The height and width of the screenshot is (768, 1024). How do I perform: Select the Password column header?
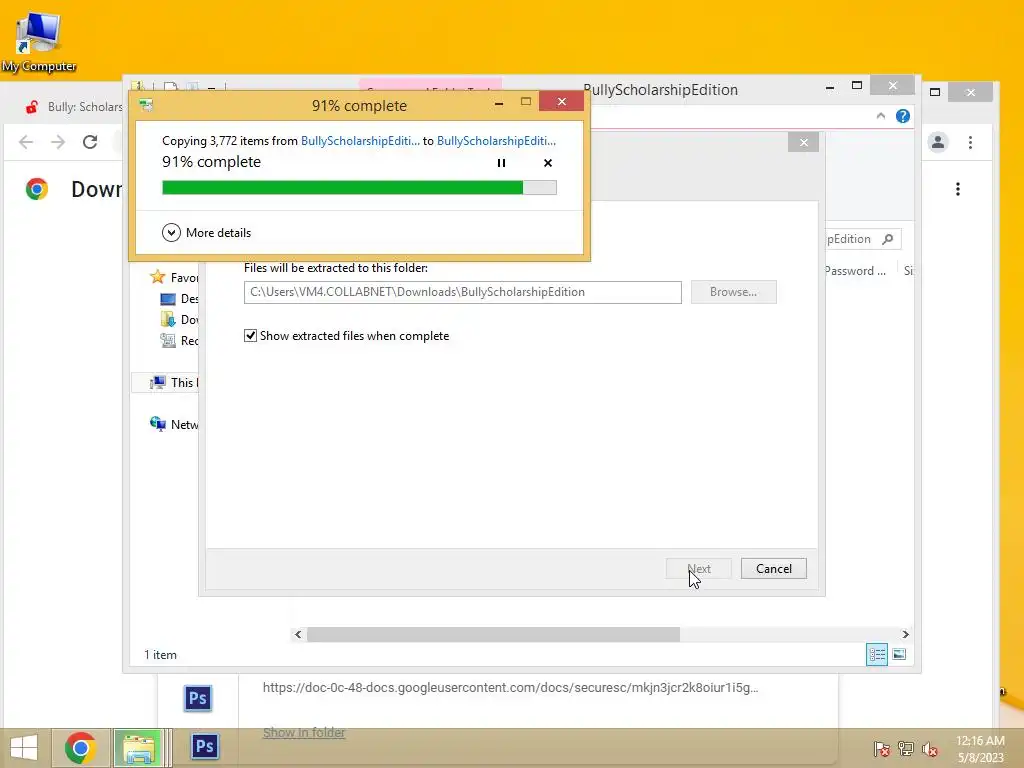coord(855,271)
